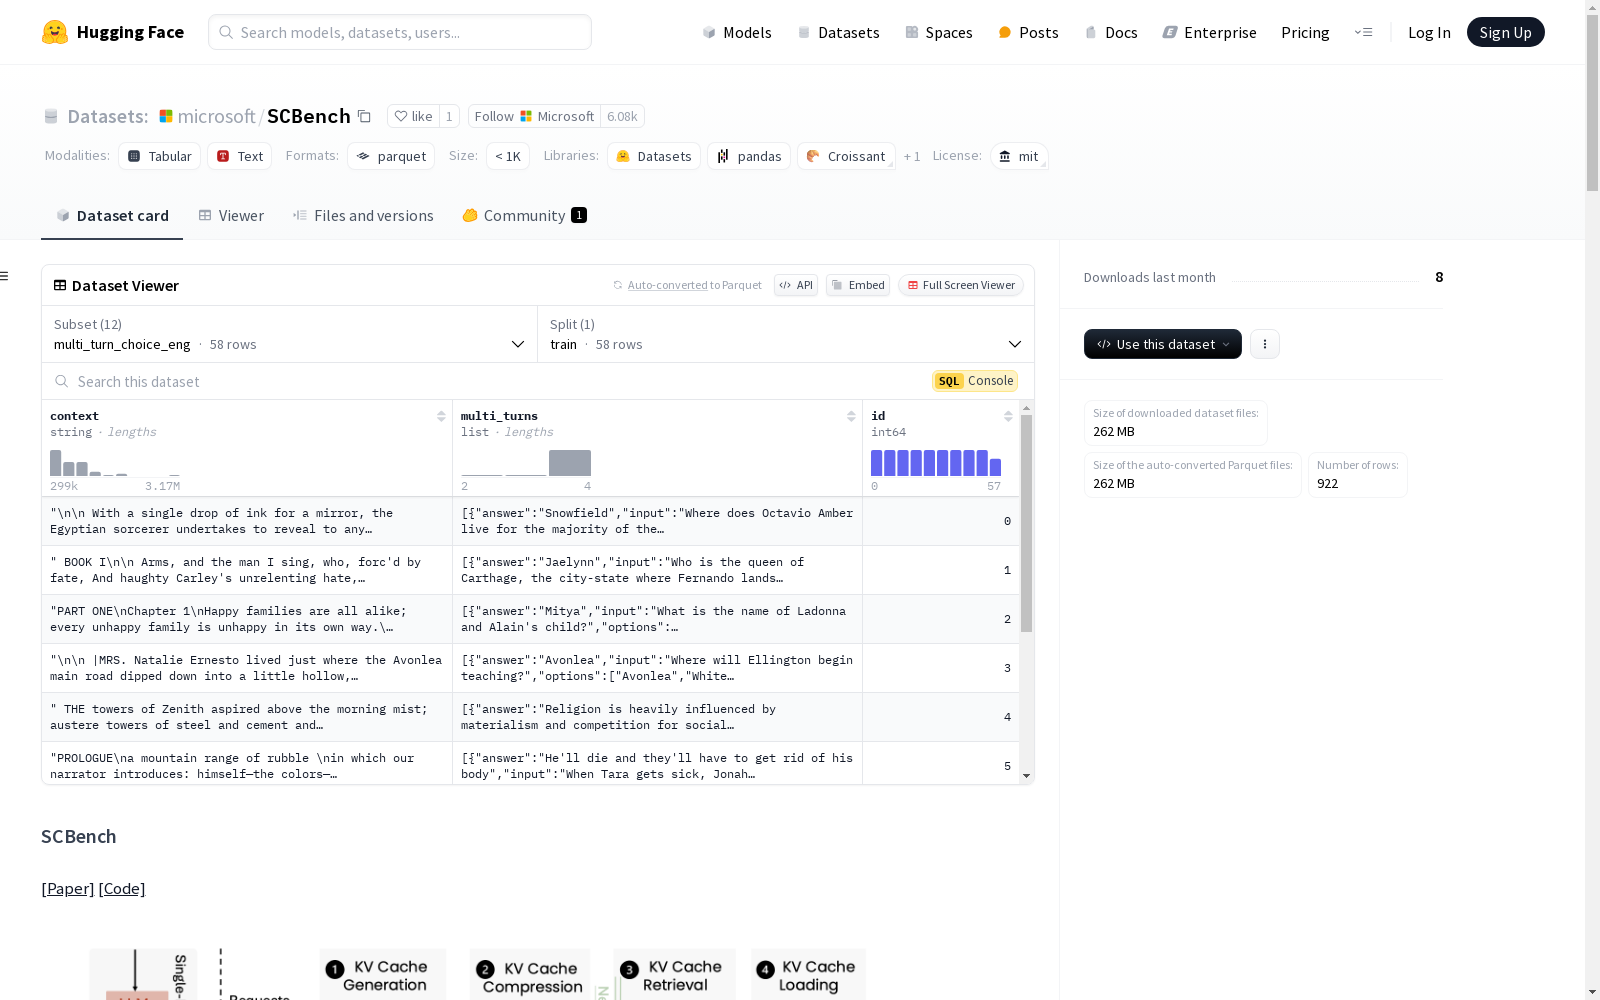Select the context cell starting PROLOGUE
This screenshot has width=1600, height=1000.
point(247,764)
